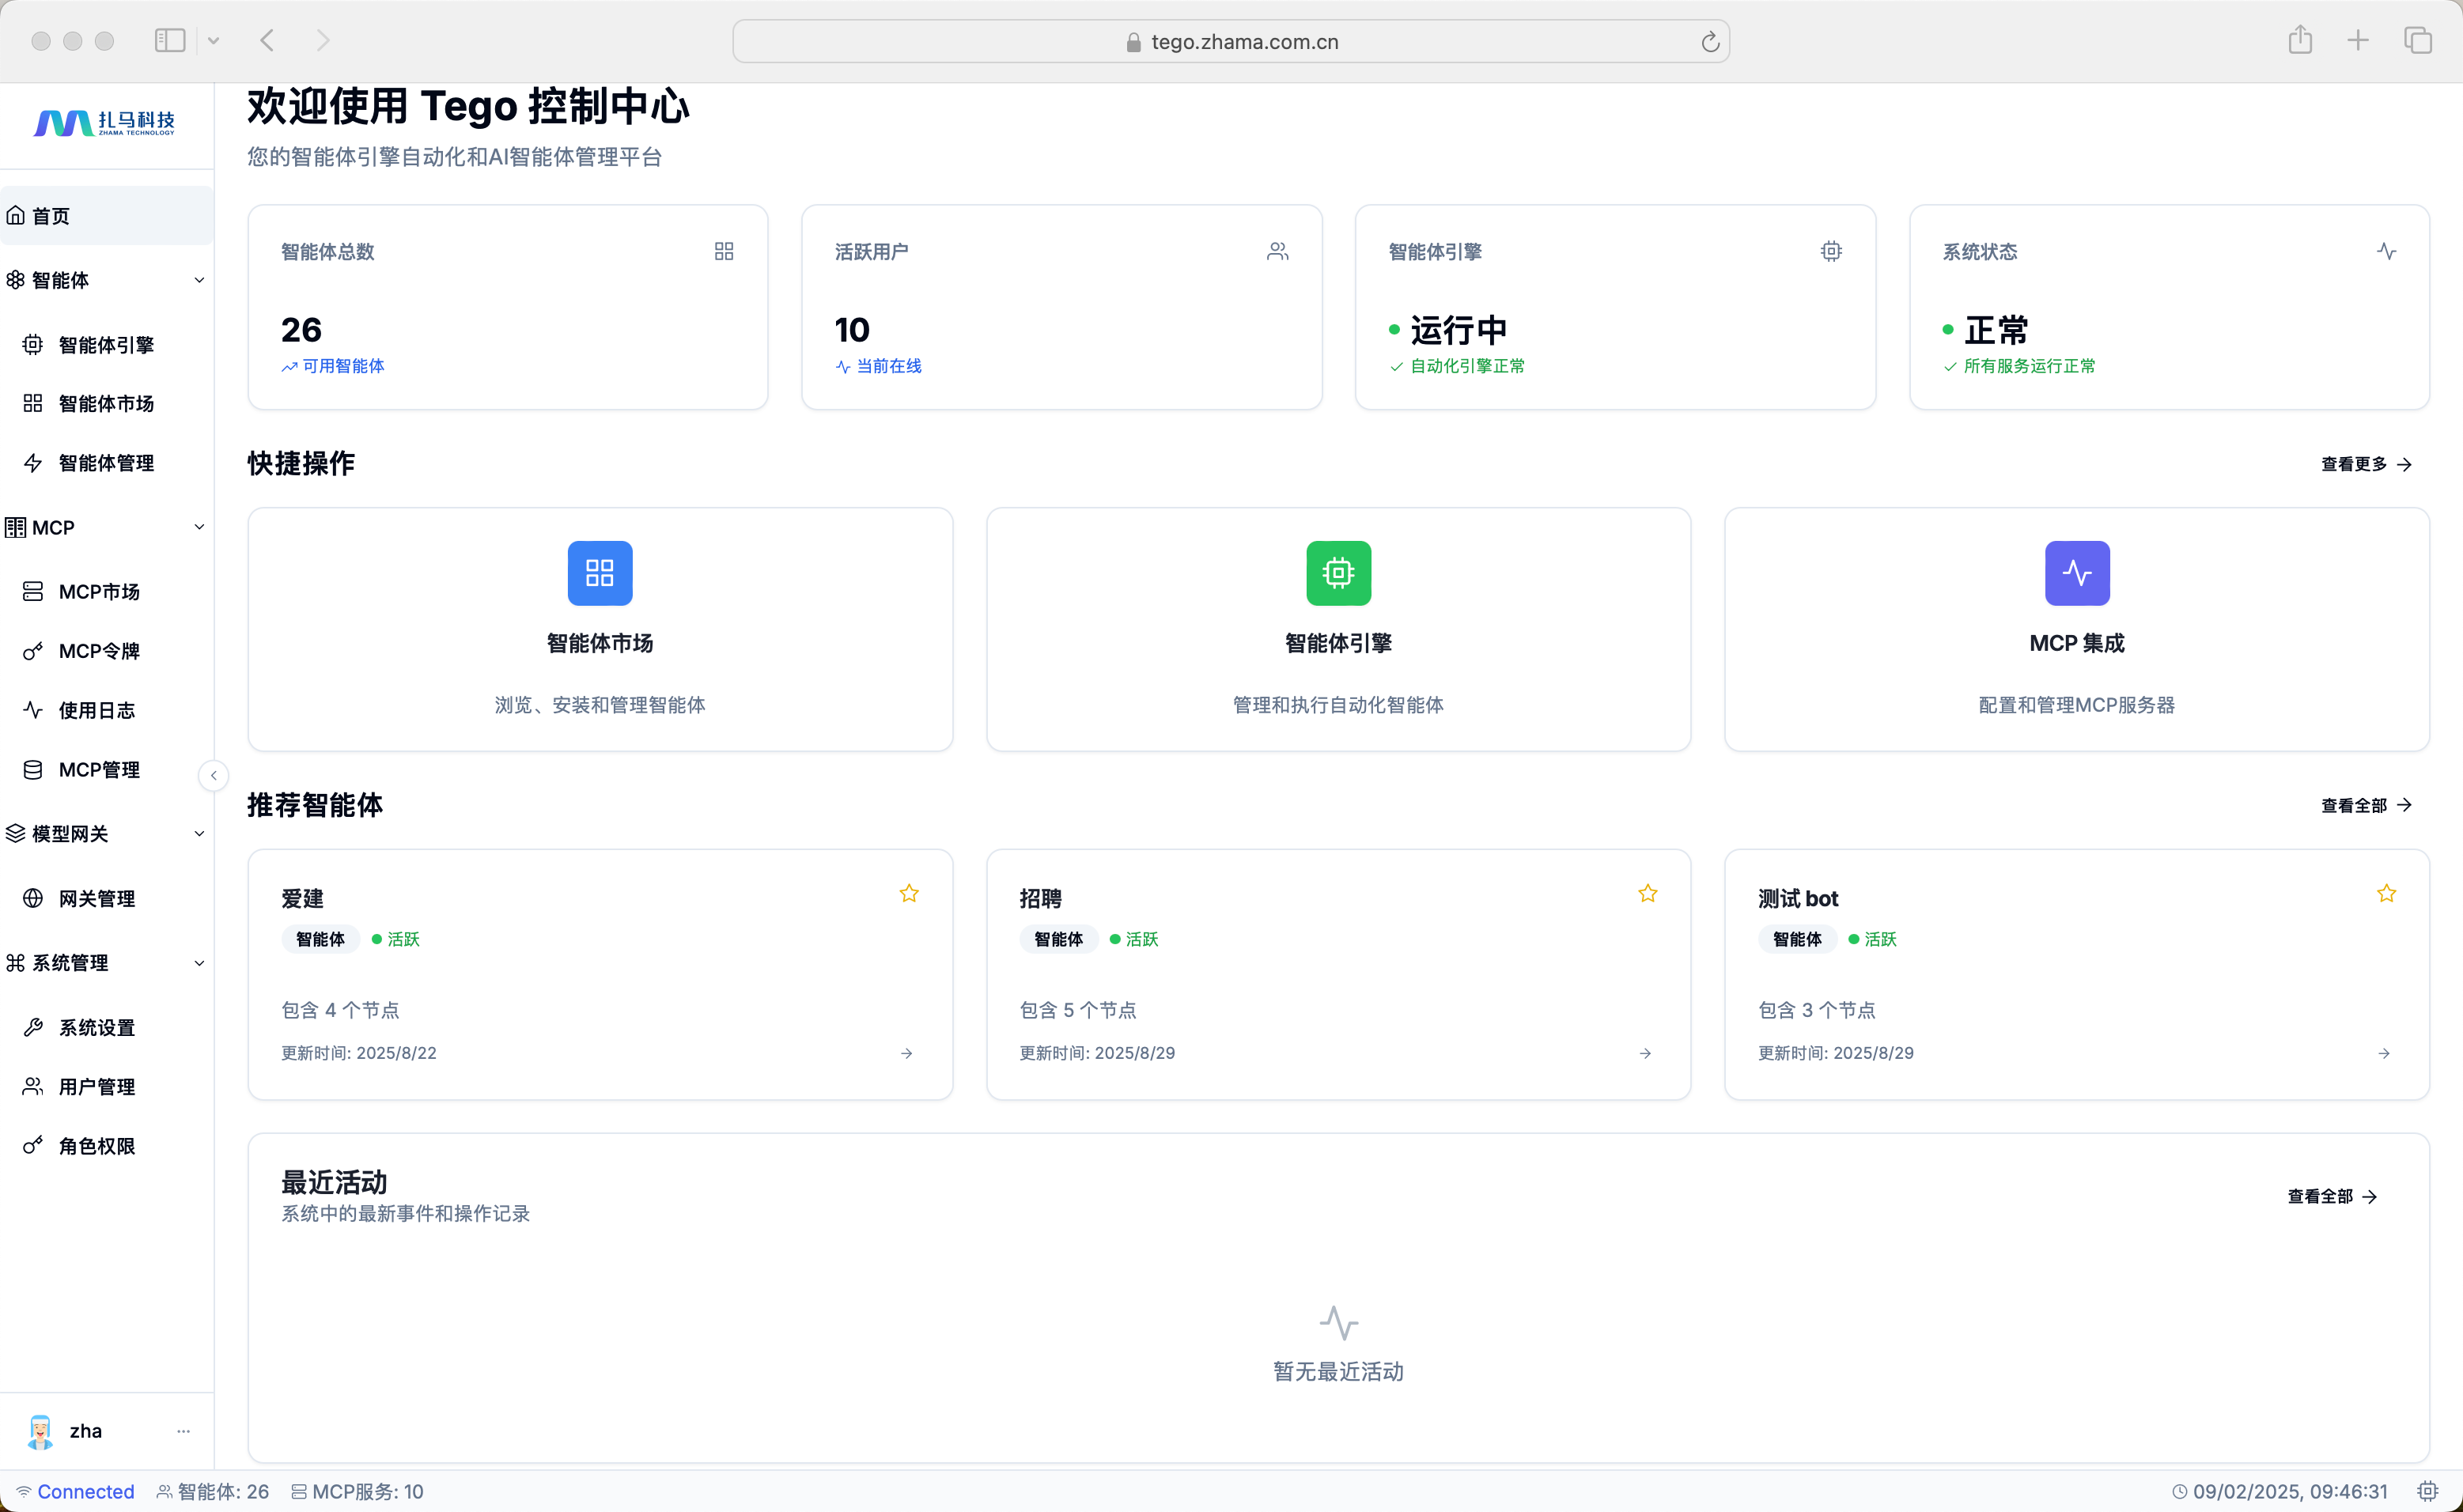Reload the page with the refresh icon
The width and height of the screenshot is (2463, 1512).
1710,42
